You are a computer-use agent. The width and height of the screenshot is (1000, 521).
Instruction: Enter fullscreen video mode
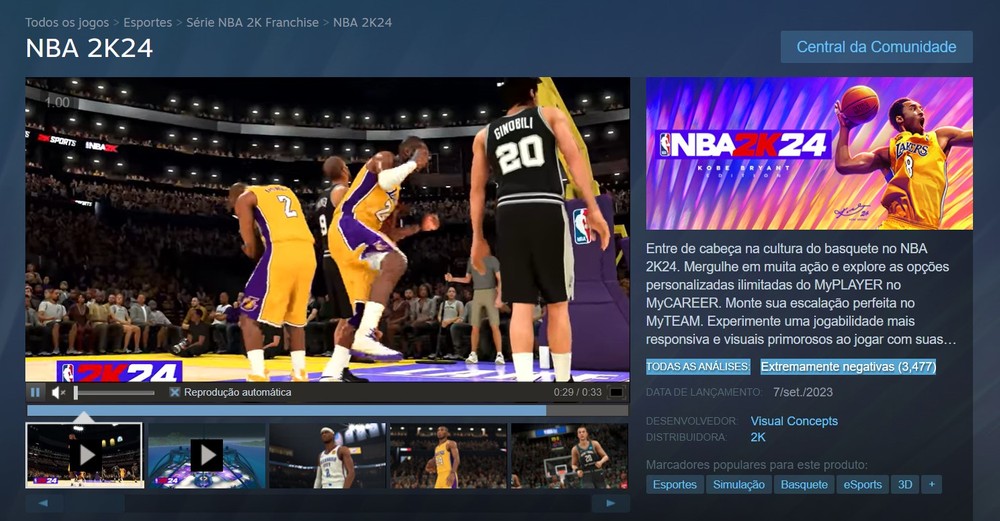click(617, 392)
